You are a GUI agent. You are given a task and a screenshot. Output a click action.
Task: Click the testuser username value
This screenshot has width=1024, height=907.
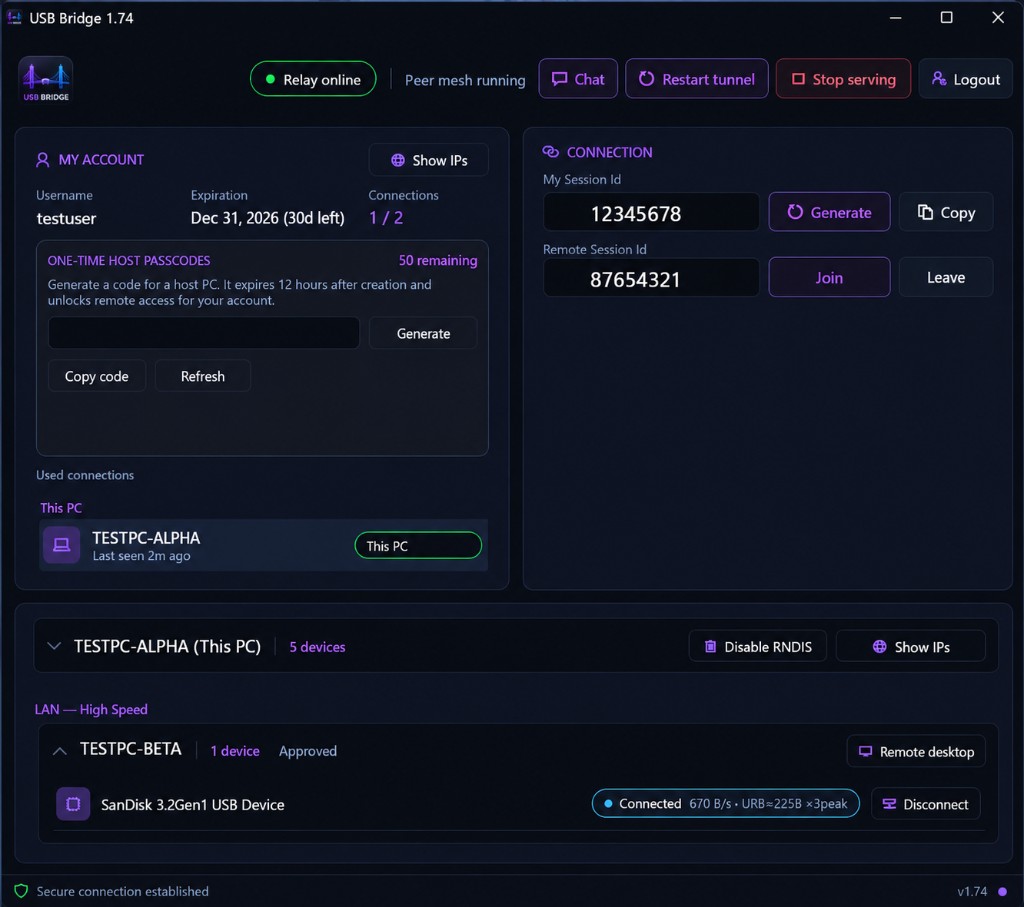point(67,218)
